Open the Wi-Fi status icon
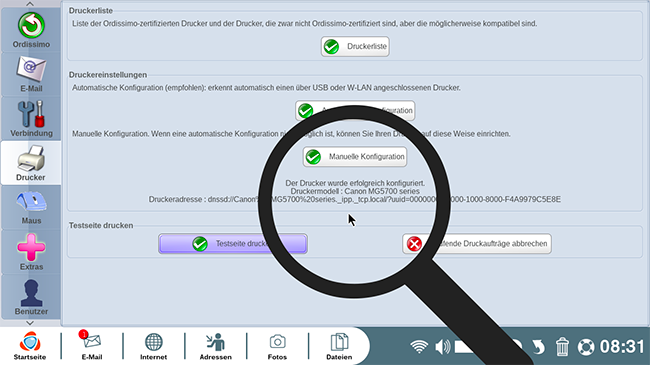This screenshot has width=650, height=365. (x=419, y=346)
